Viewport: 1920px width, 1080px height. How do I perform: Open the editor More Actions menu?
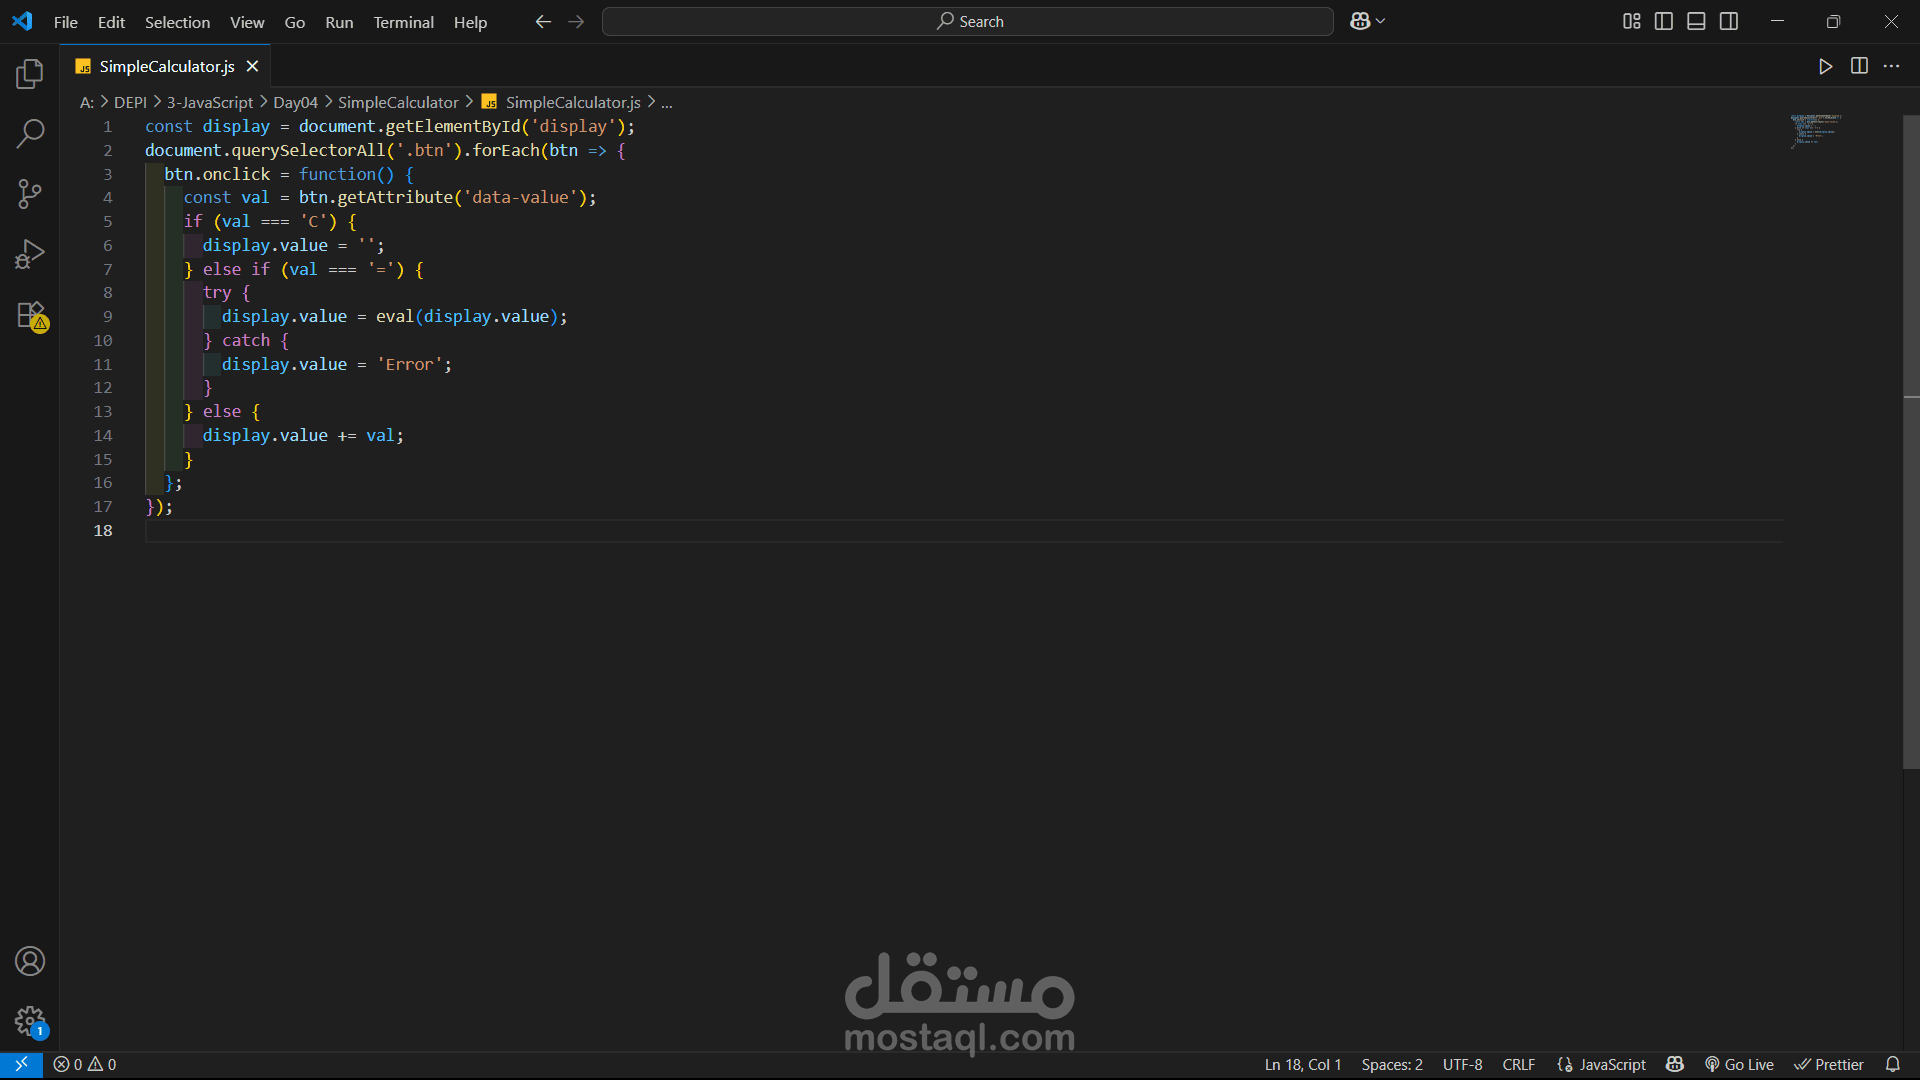tap(1891, 66)
